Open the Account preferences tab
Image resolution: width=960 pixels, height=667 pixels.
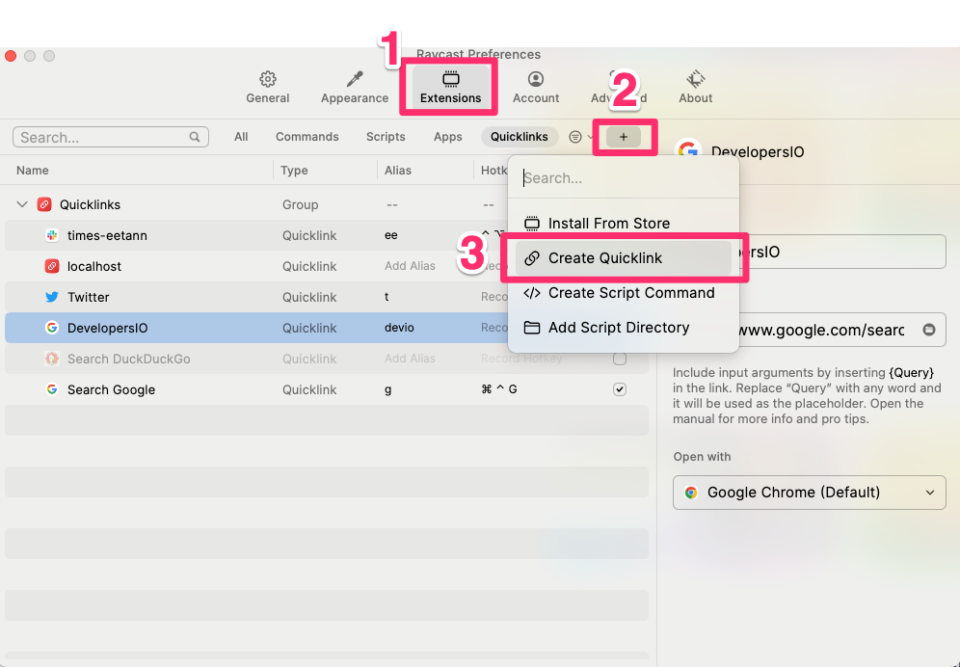[x=536, y=88]
